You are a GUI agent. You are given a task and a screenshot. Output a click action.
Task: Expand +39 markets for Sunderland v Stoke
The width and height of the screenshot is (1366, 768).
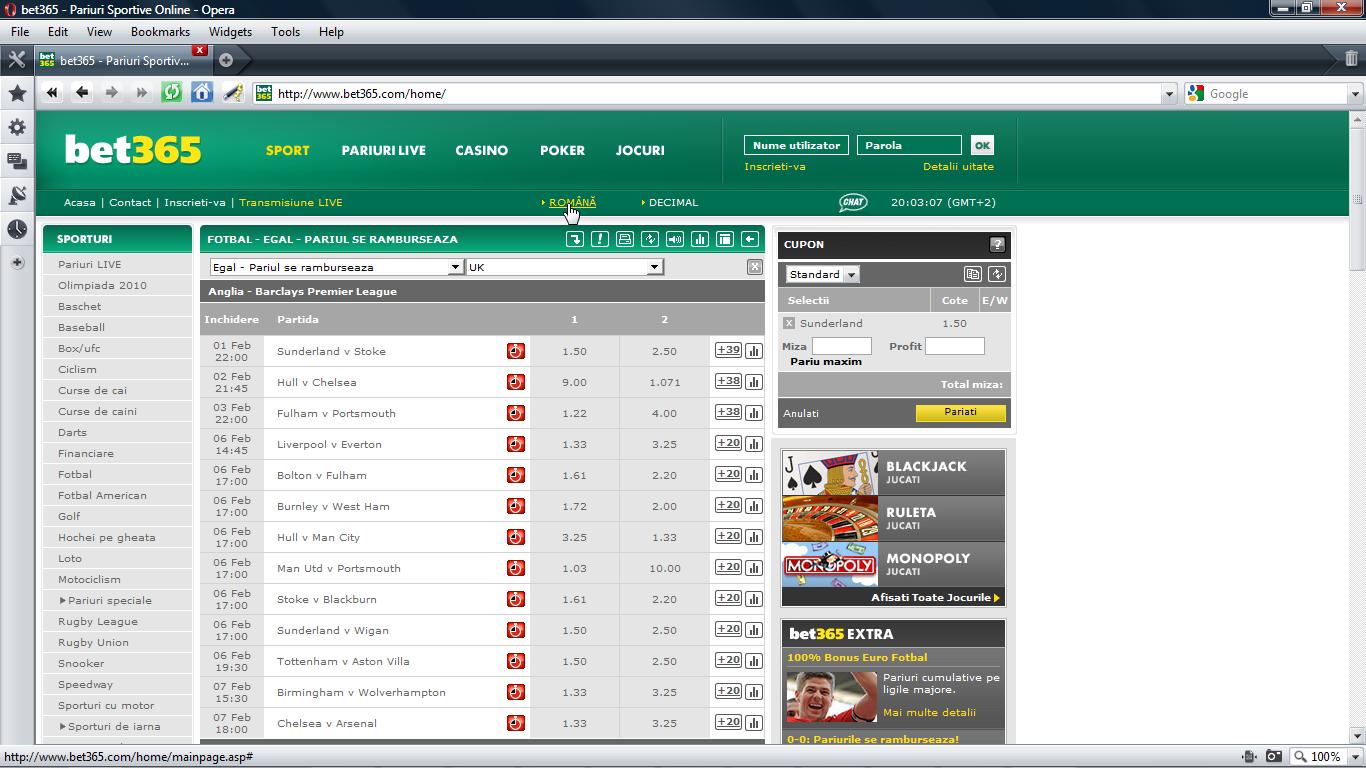pos(728,350)
